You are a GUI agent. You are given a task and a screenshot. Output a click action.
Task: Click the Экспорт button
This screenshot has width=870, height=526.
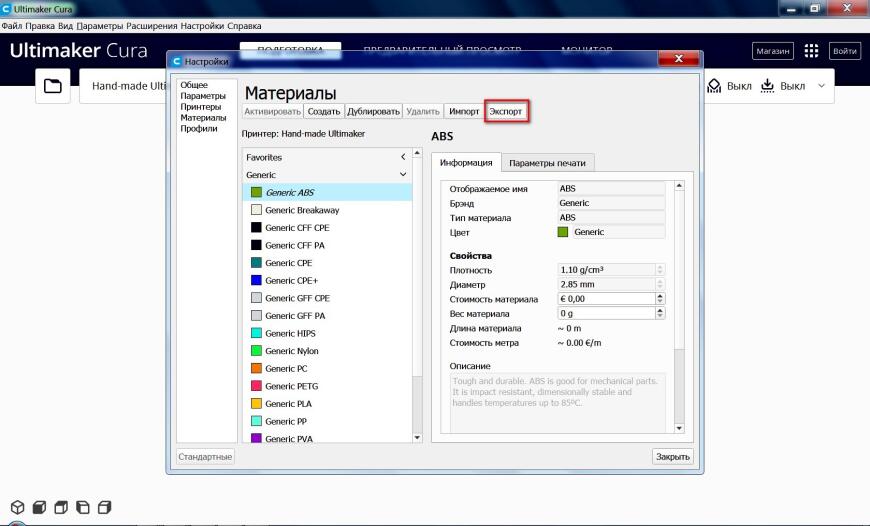pos(505,112)
